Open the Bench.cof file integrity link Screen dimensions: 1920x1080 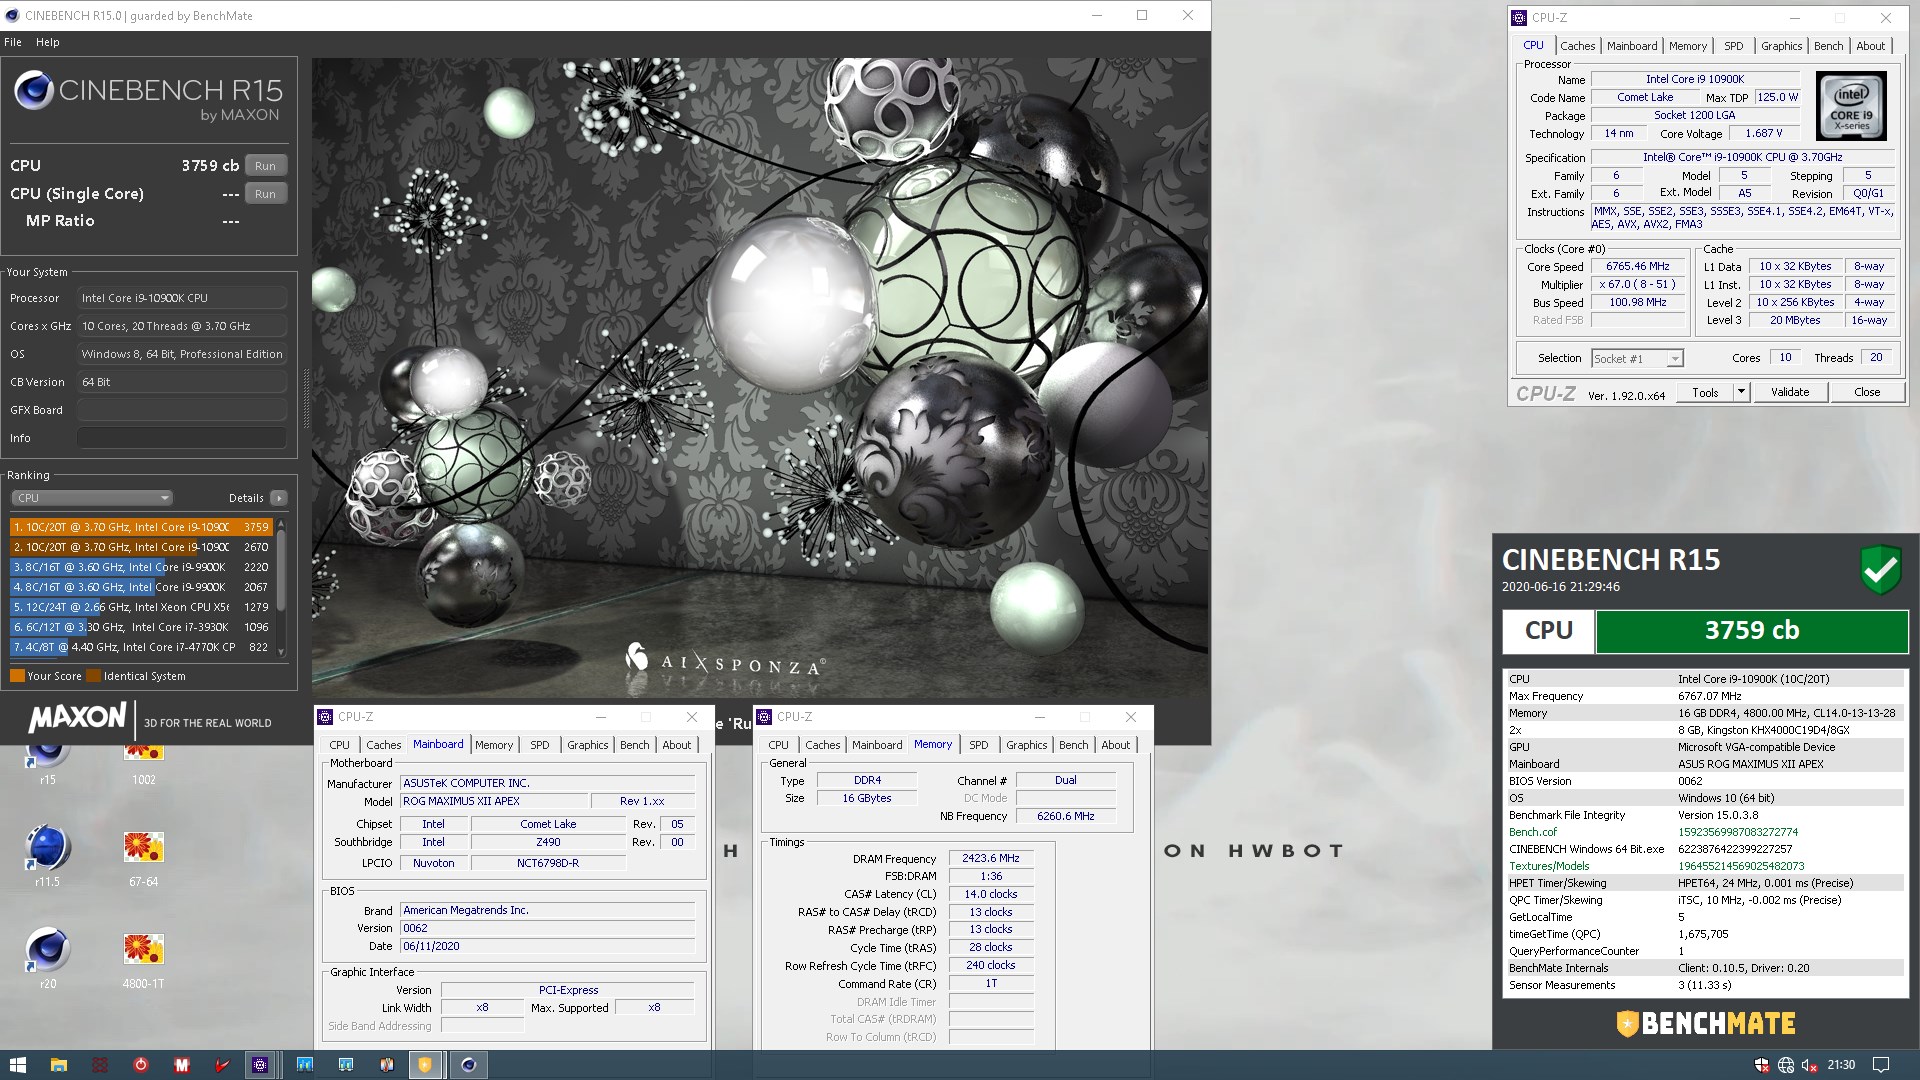[x=1532, y=832]
